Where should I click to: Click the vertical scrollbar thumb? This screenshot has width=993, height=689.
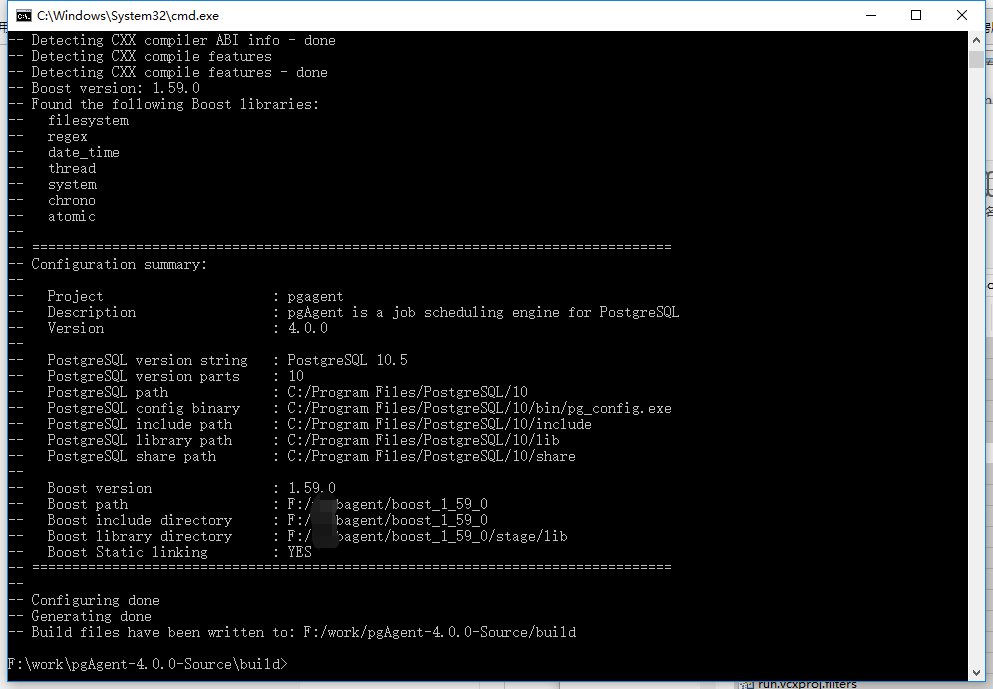coord(976,60)
